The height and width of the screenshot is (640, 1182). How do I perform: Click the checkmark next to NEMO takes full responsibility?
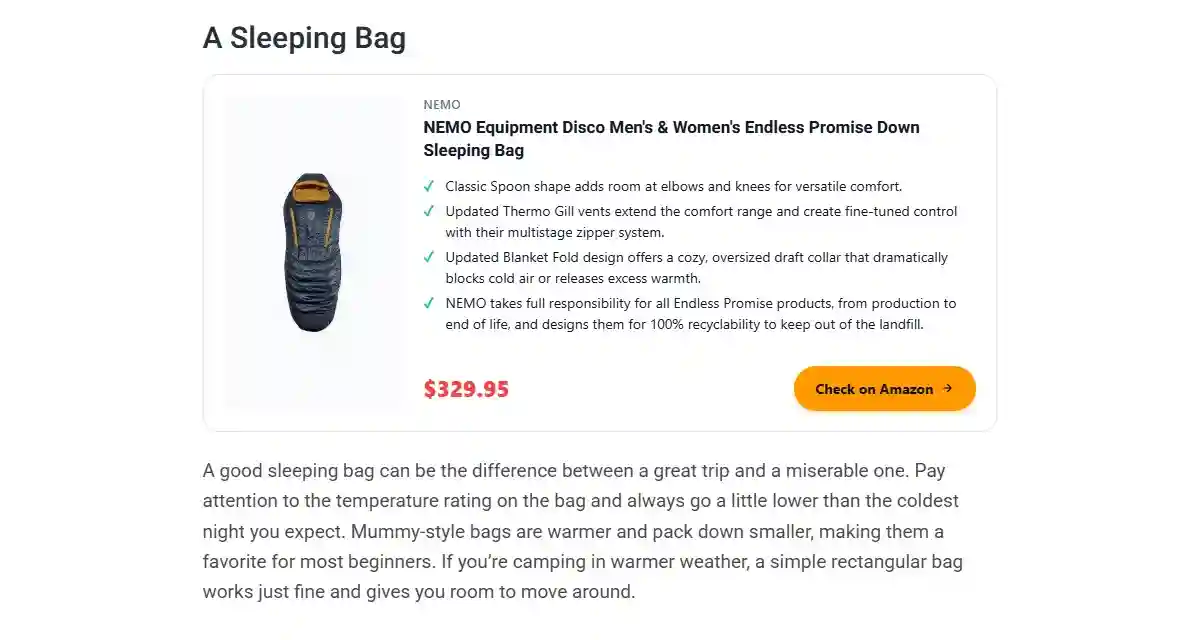[429, 303]
